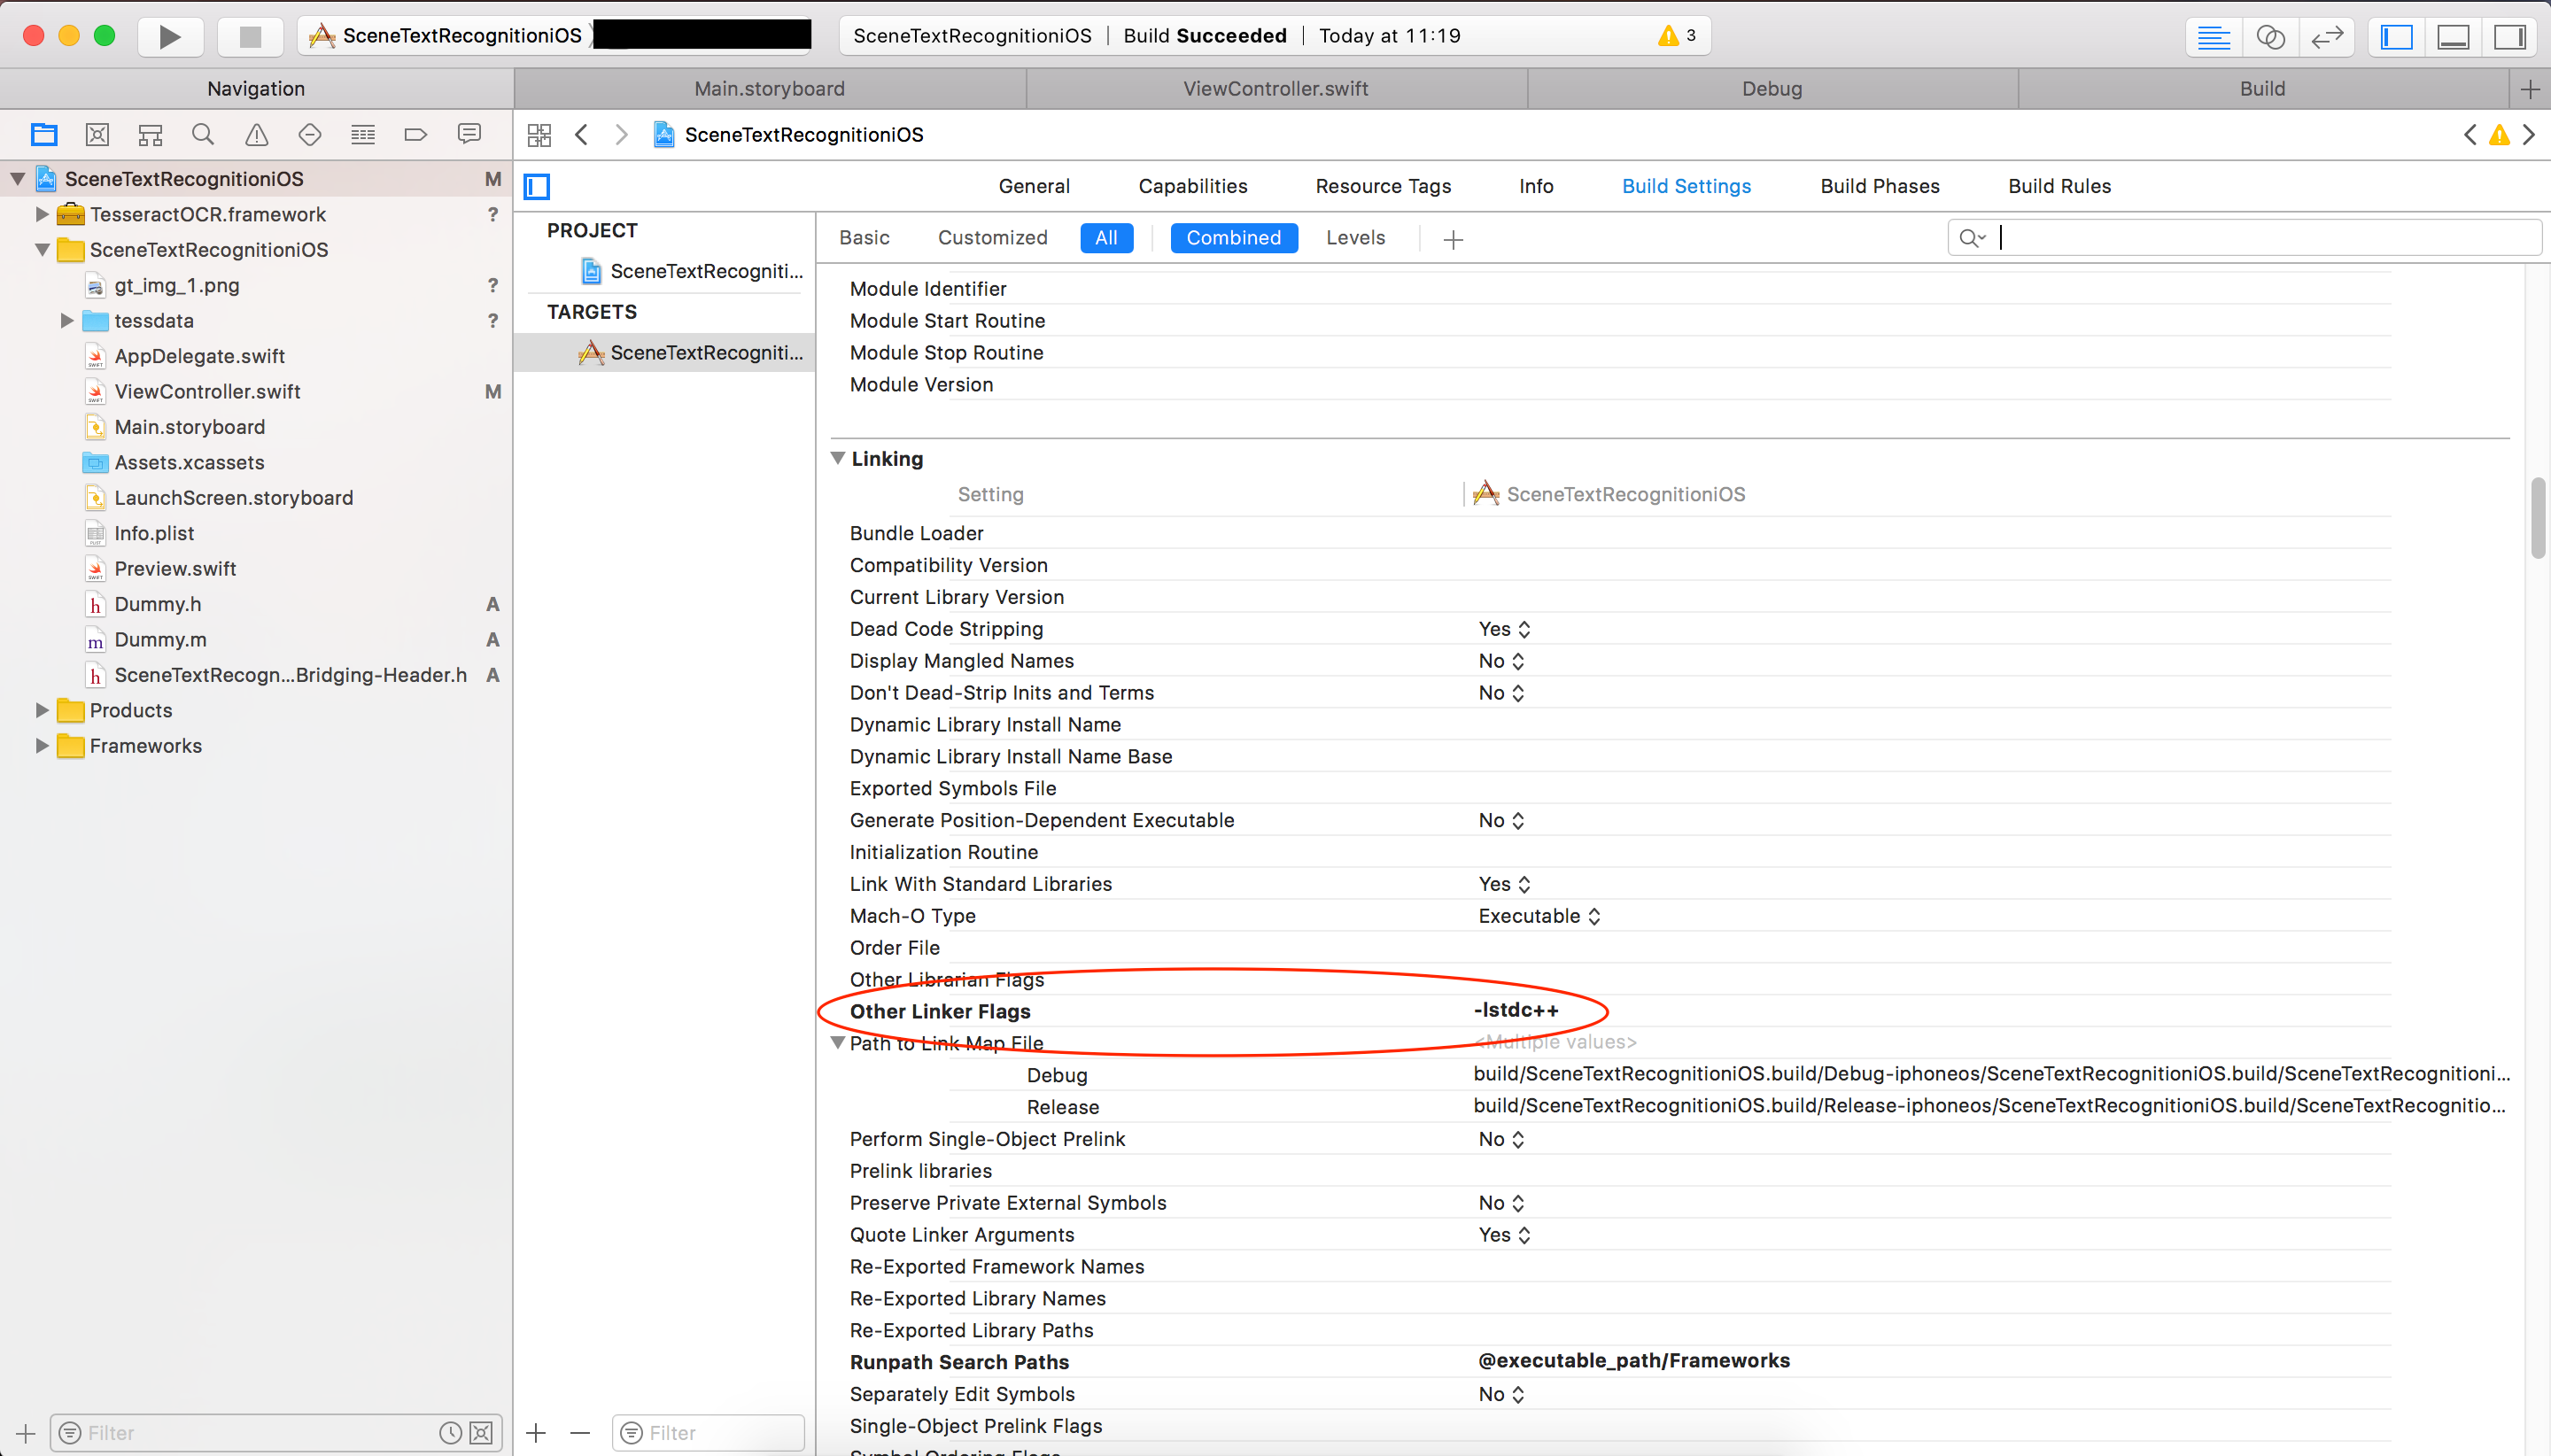Viewport: 2551px width, 1456px height.
Task: Click the back navigation arrow
Action: pyautogui.click(x=582, y=133)
